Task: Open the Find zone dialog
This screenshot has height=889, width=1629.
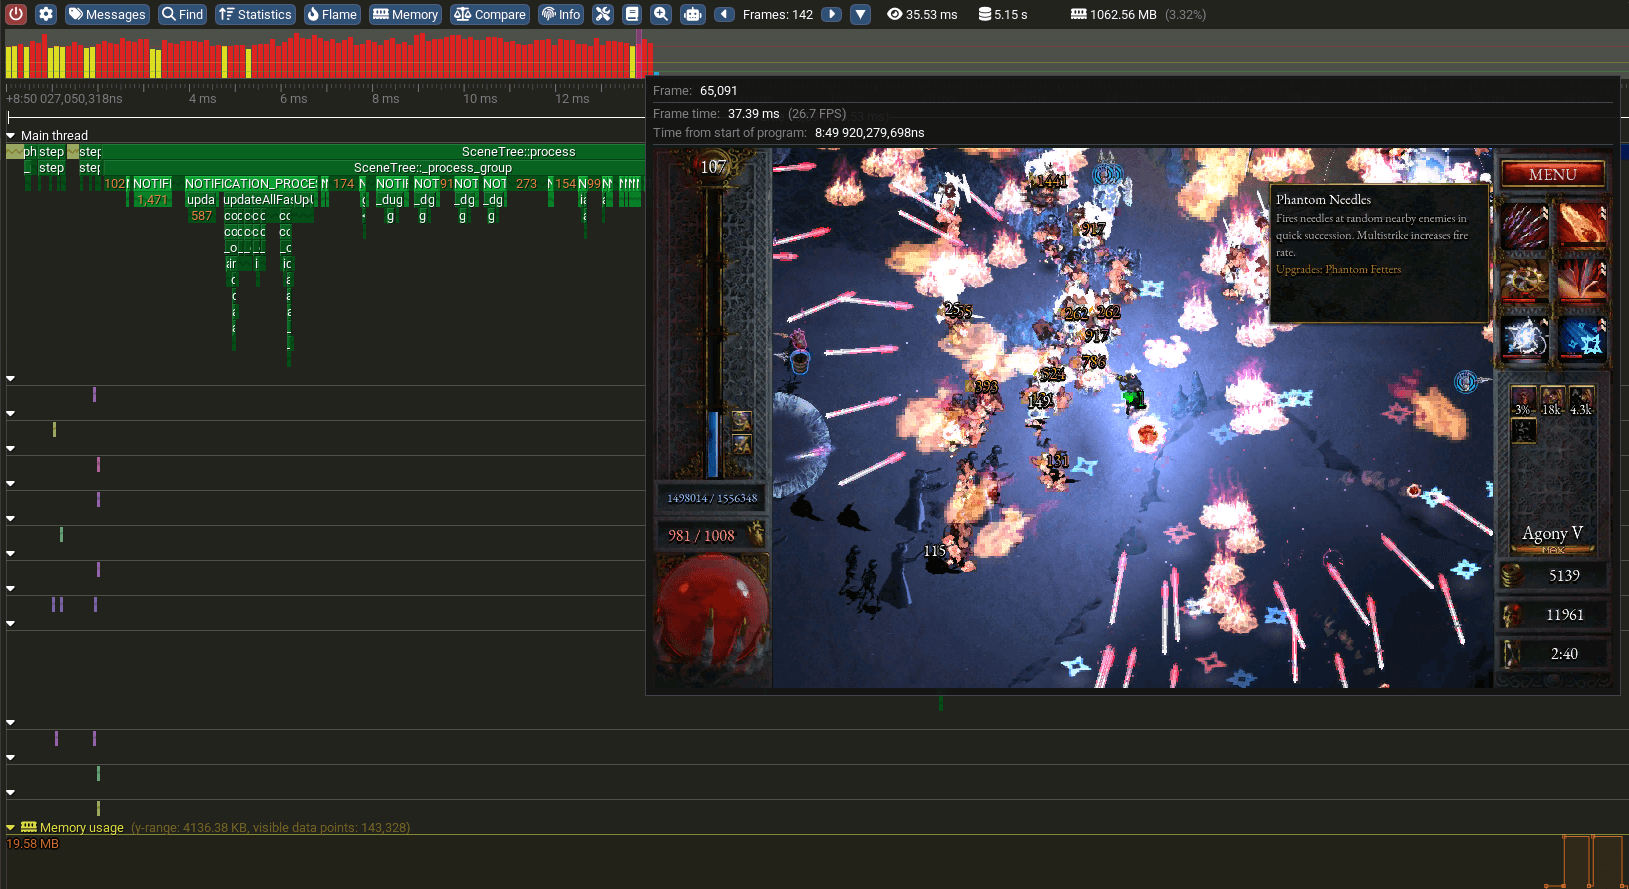Action: [x=182, y=14]
